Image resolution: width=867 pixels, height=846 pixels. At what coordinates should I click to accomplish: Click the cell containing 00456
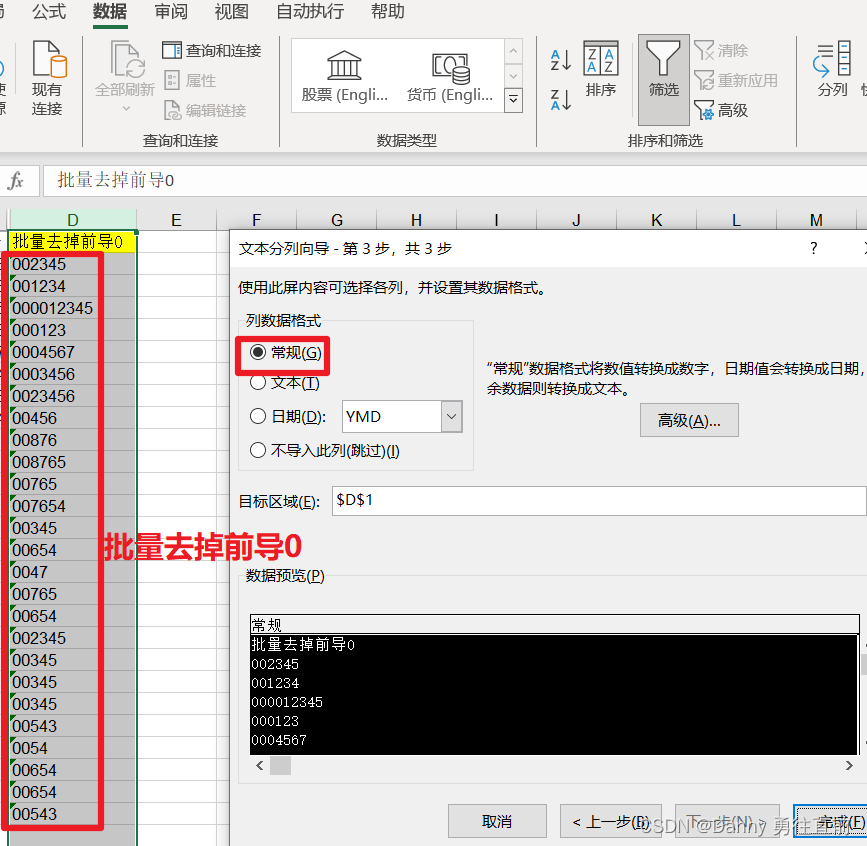(x=72, y=418)
